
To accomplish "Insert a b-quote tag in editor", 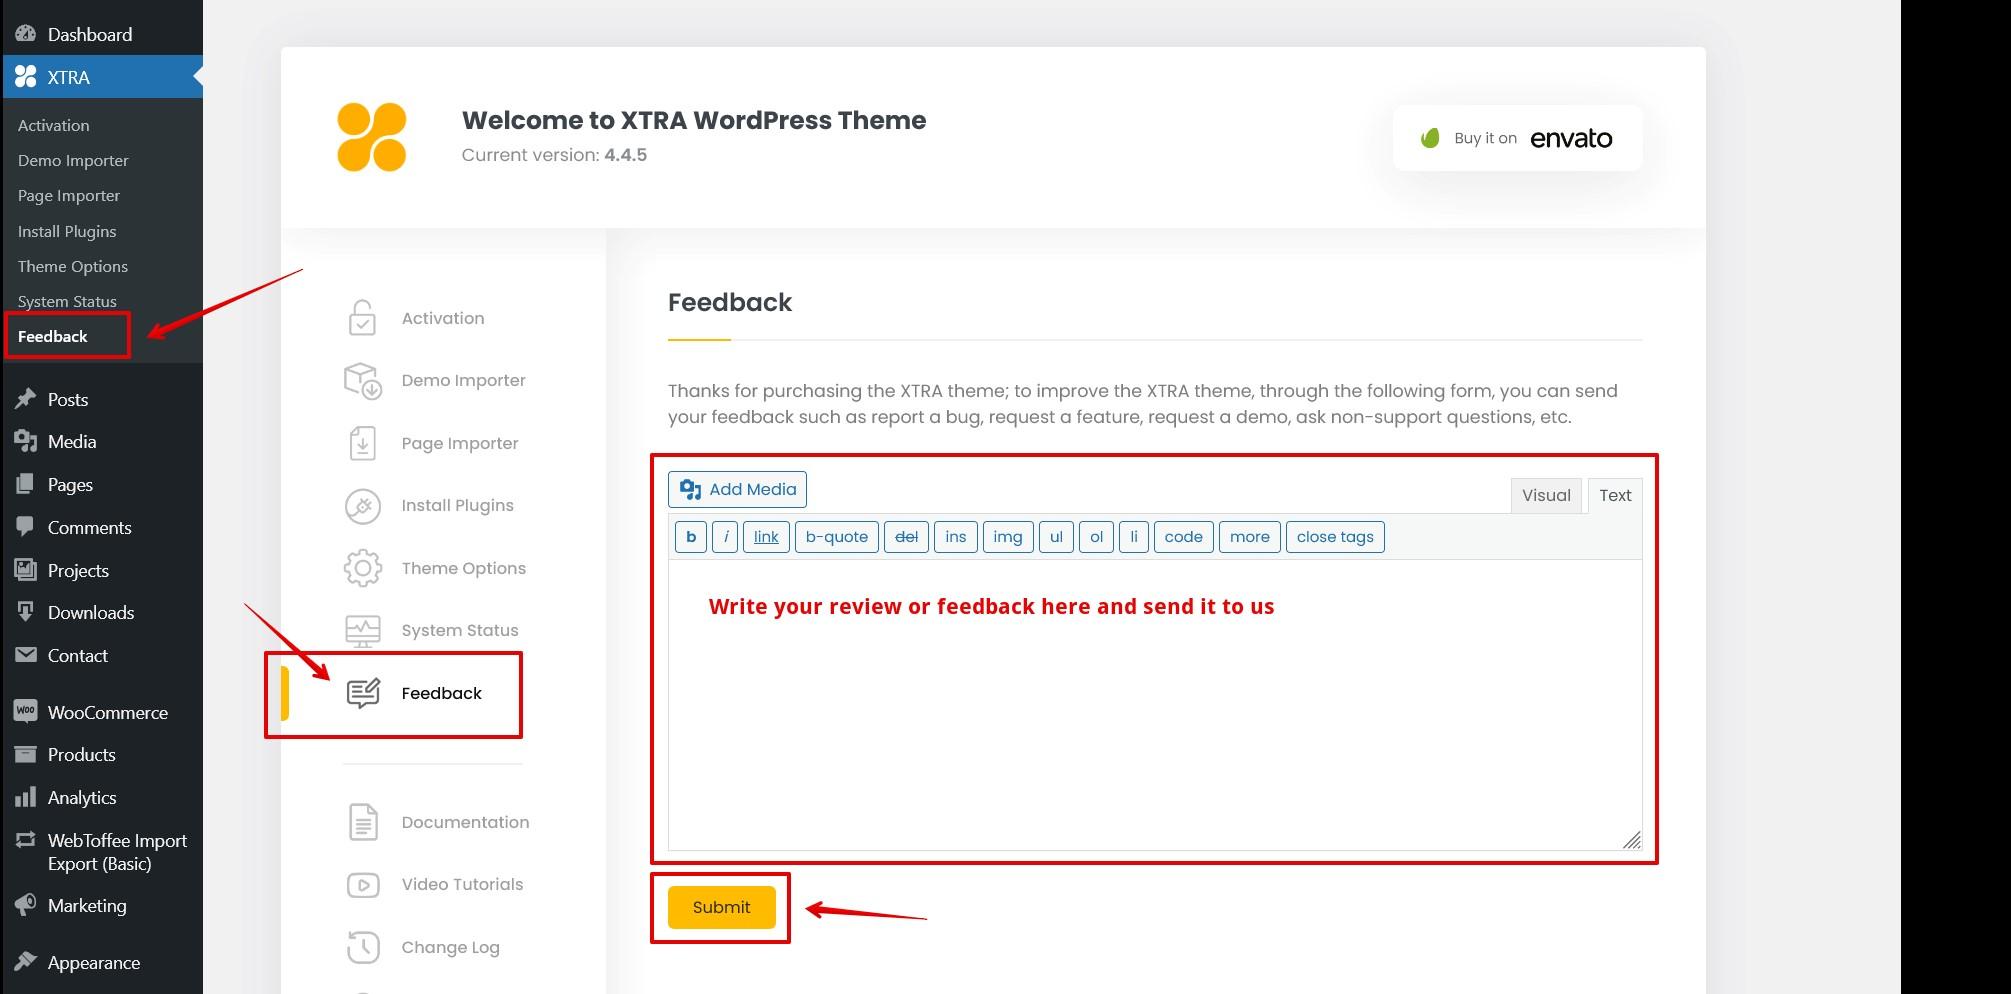I will pos(836,537).
